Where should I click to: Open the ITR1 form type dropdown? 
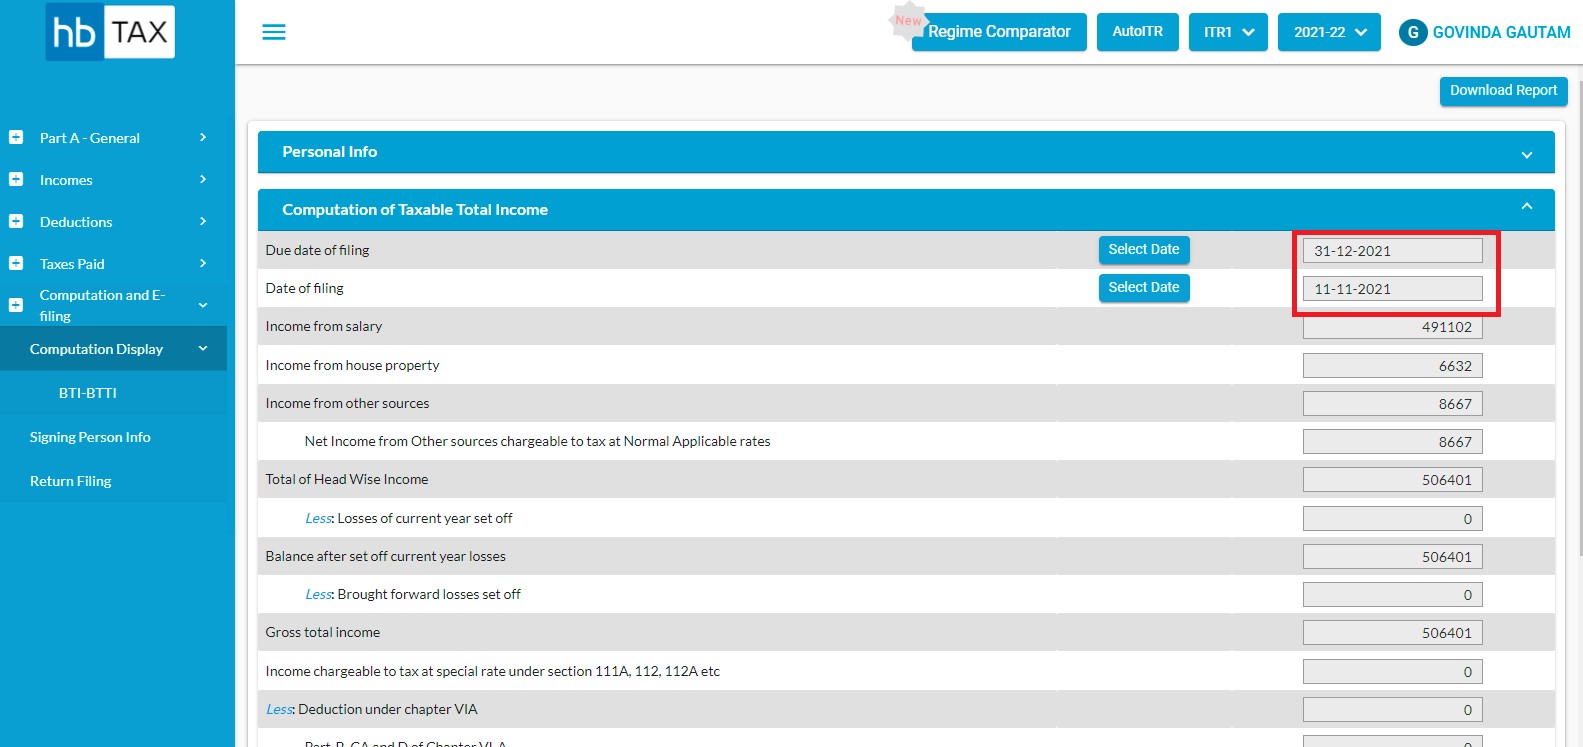coord(1228,32)
